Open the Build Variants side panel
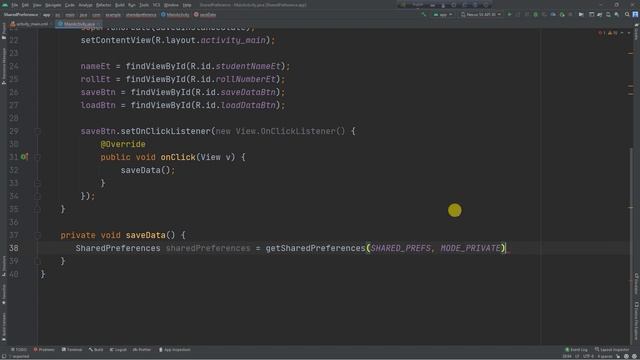 click(4, 327)
